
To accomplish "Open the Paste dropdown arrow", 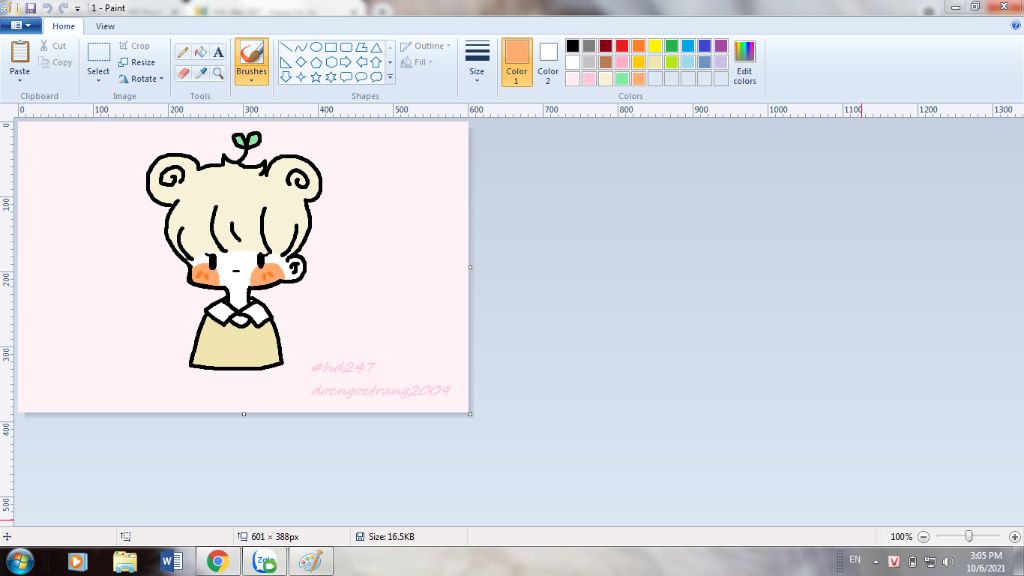I will pos(20,80).
